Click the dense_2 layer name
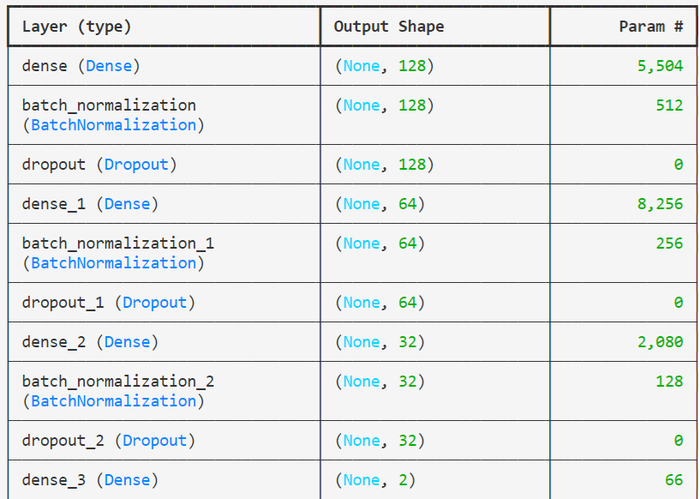 (x=55, y=342)
